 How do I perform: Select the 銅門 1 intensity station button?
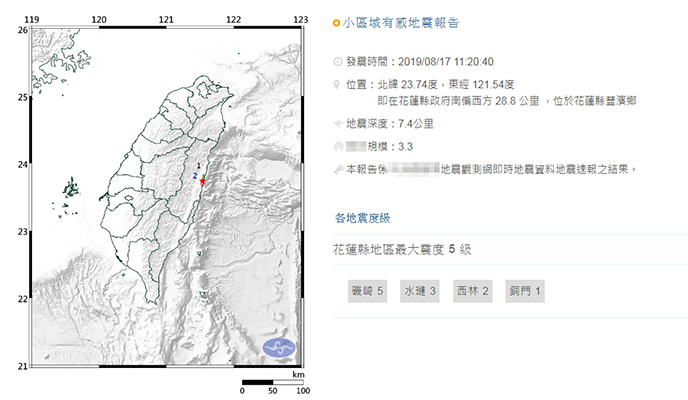click(526, 292)
